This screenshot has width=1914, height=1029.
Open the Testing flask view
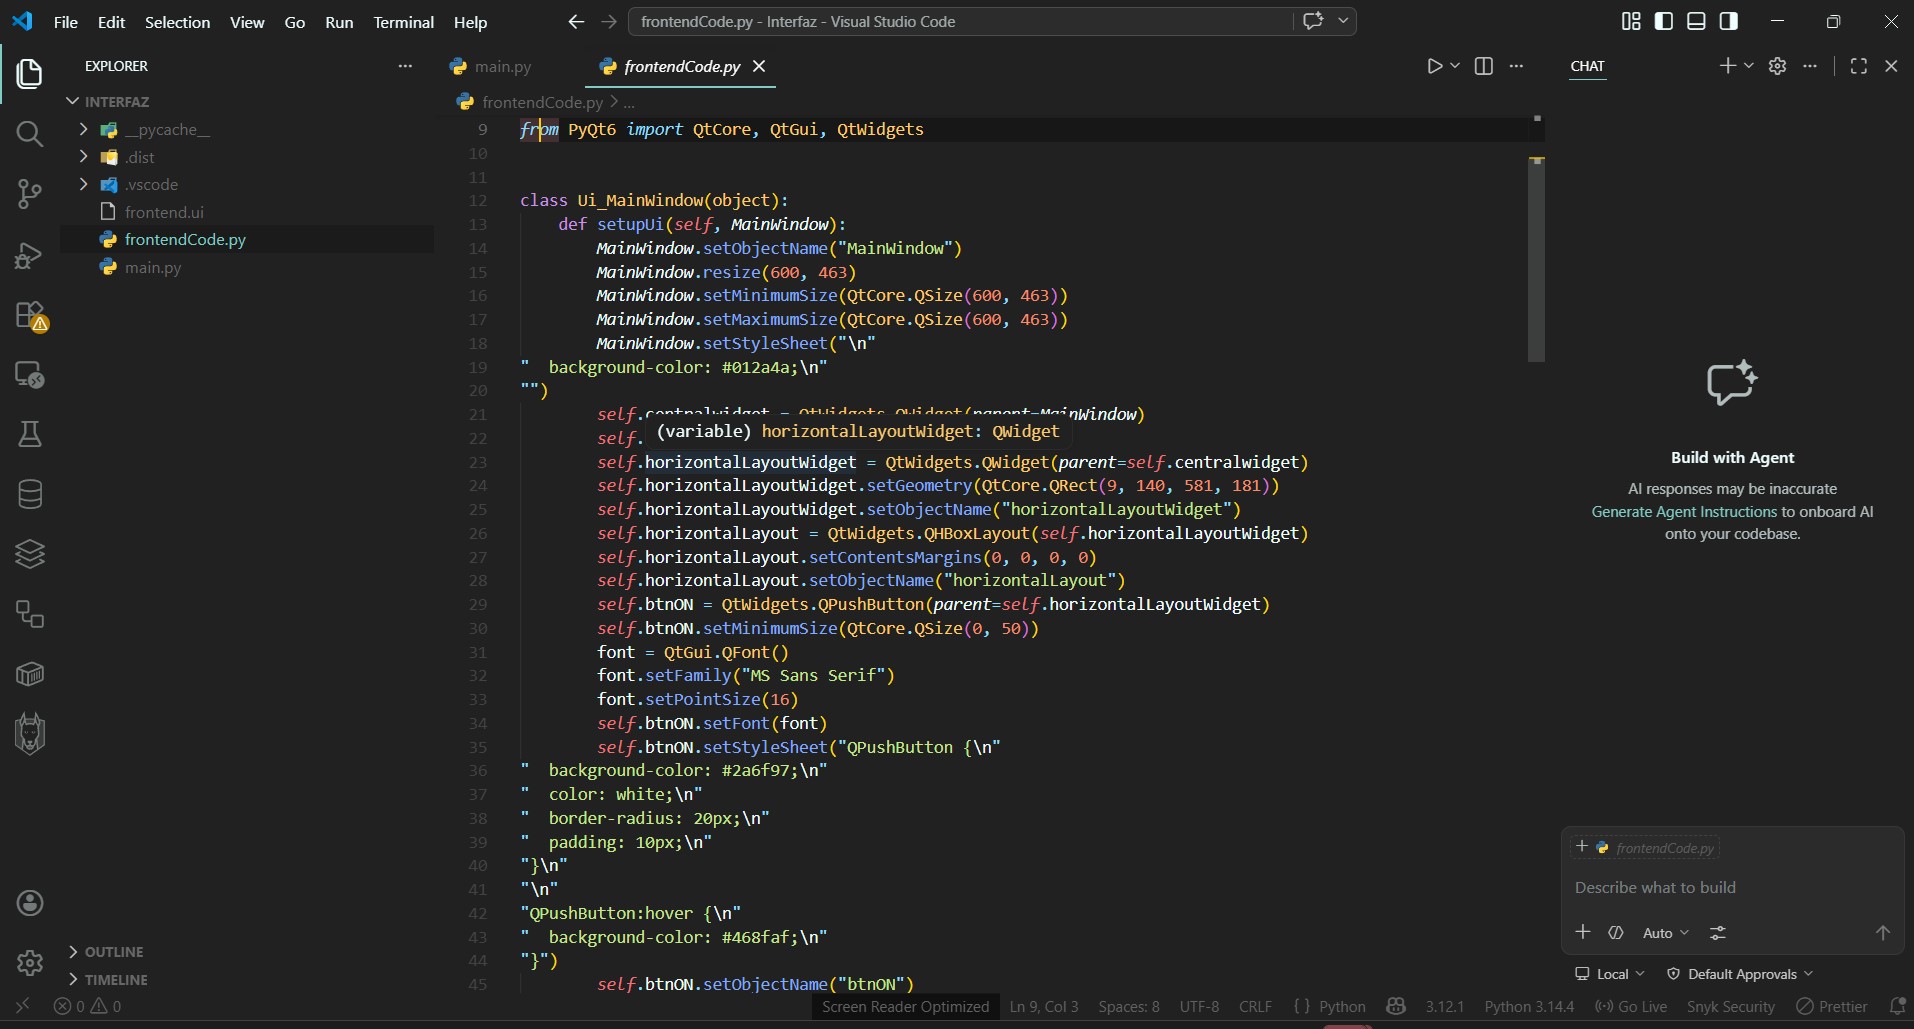[30, 434]
